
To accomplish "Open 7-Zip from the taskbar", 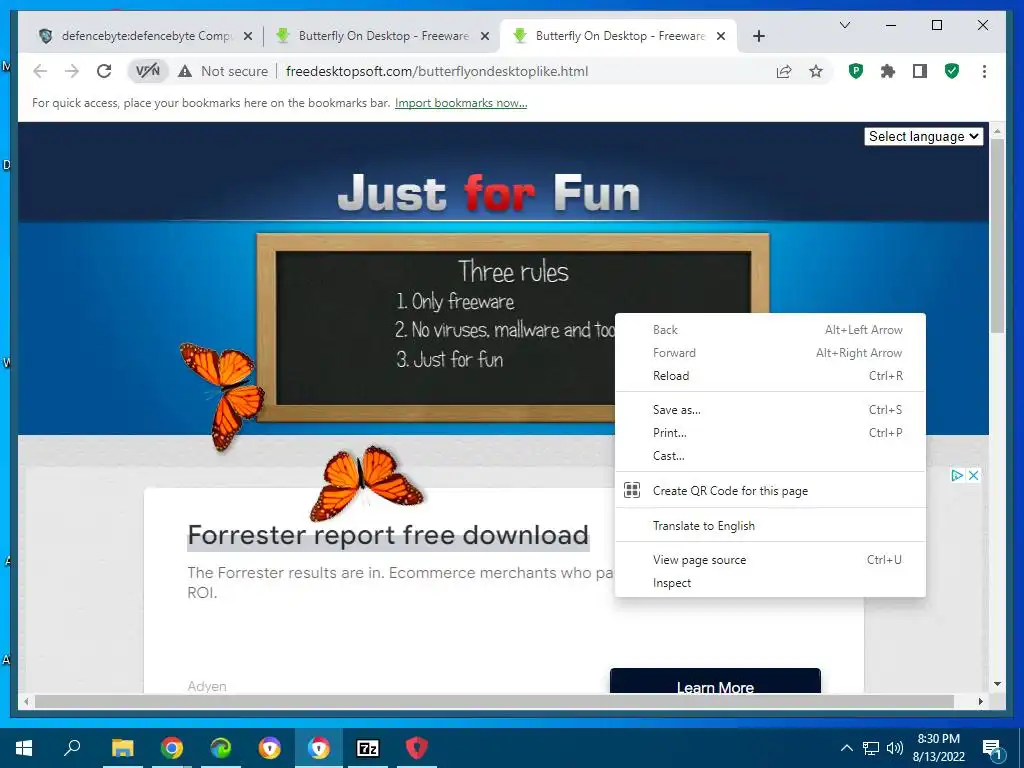I will pyautogui.click(x=368, y=748).
